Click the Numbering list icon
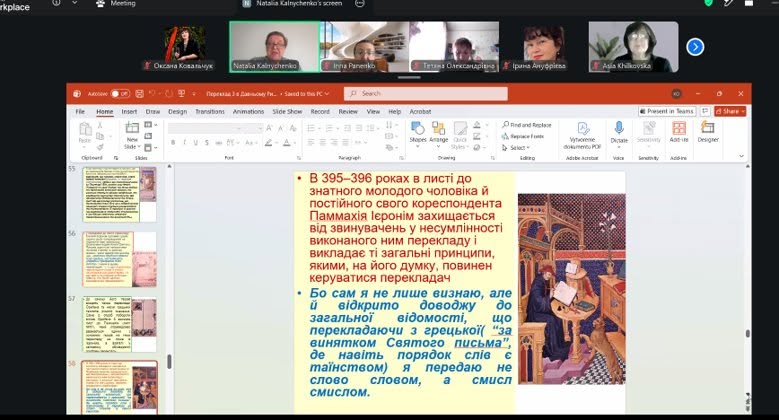Screen dimensions: 779x420 tap(329, 129)
